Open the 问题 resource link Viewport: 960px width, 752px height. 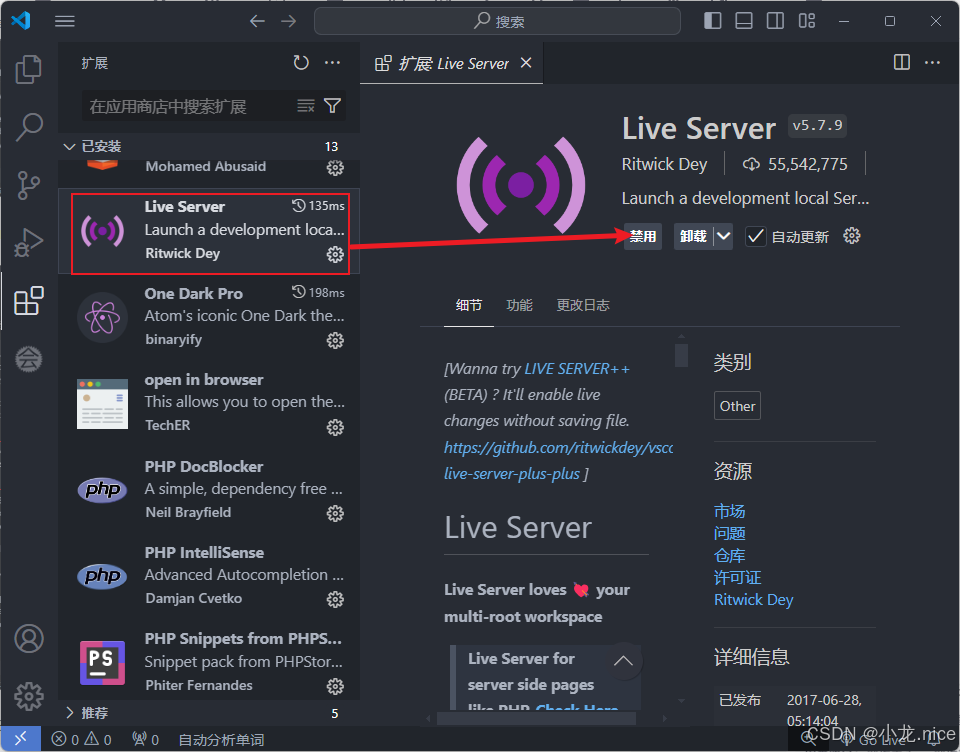pos(729,533)
